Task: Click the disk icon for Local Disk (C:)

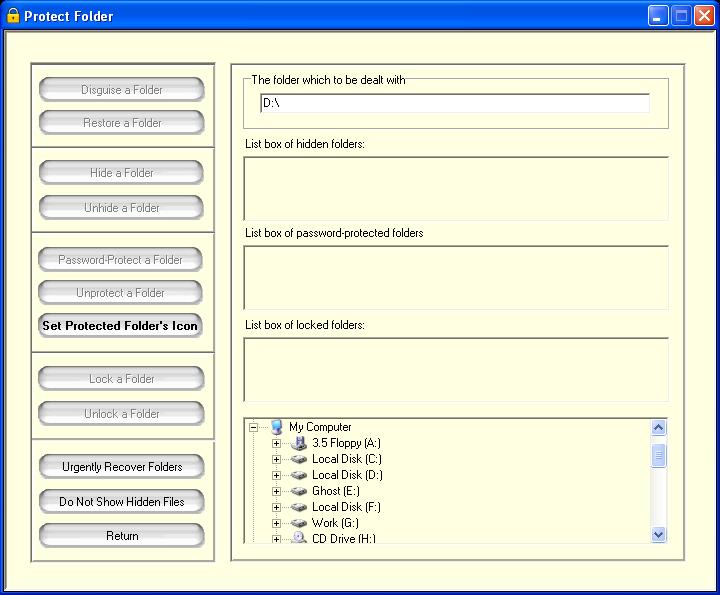Action: [299, 459]
